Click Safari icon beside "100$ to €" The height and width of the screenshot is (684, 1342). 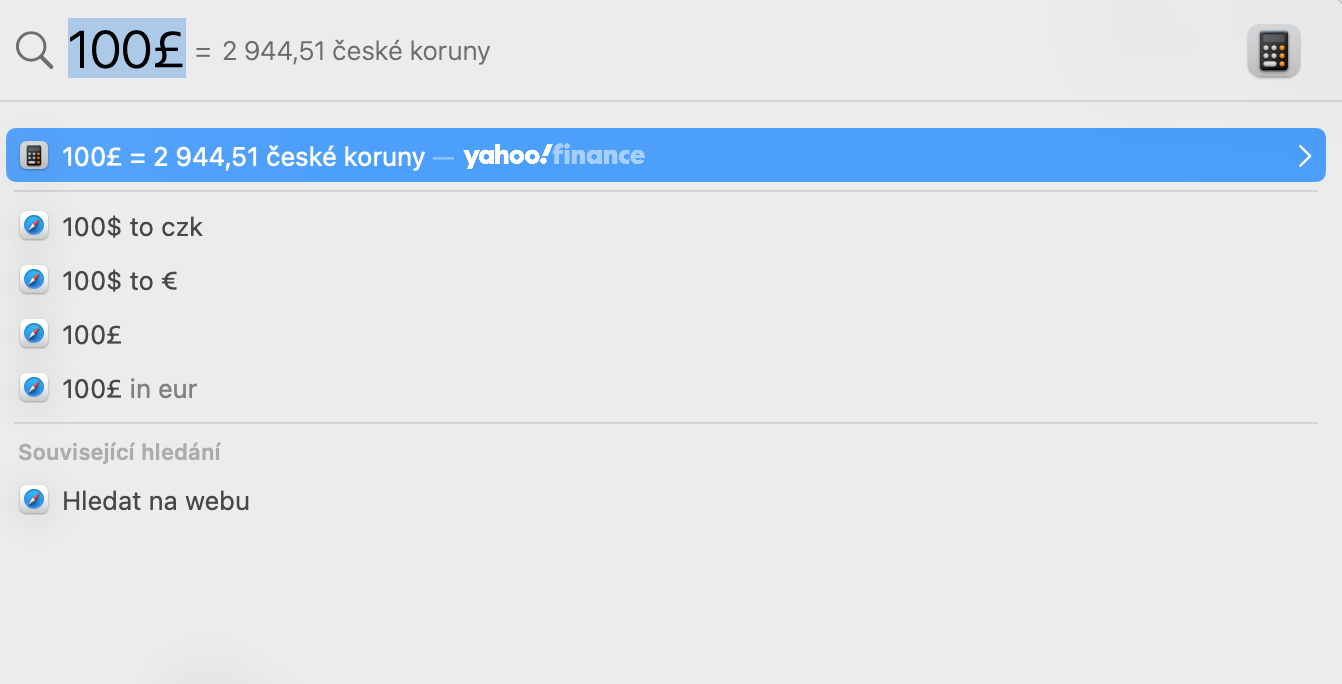34,281
